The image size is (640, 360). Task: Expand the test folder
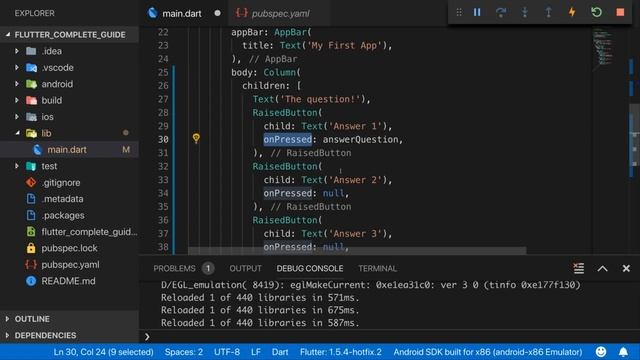tap(17, 166)
